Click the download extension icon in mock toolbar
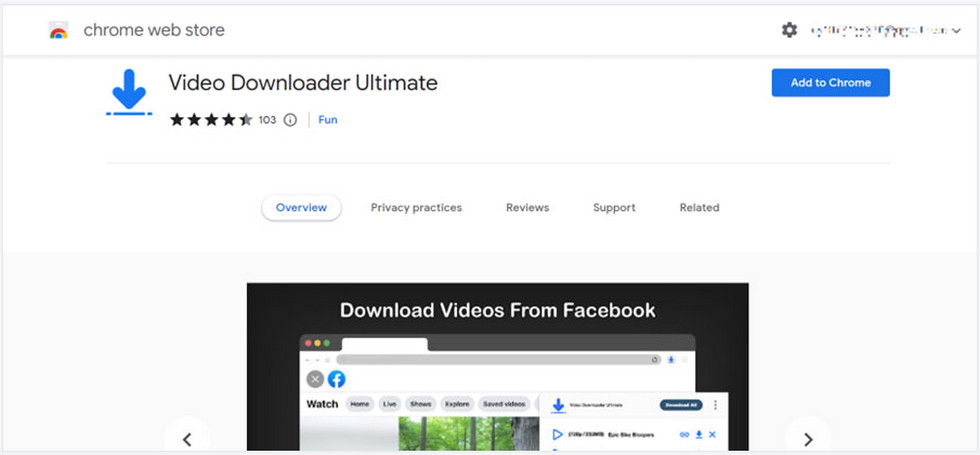Image resolution: width=980 pixels, height=455 pixels. pyautogui.click(x=671, y=359)
